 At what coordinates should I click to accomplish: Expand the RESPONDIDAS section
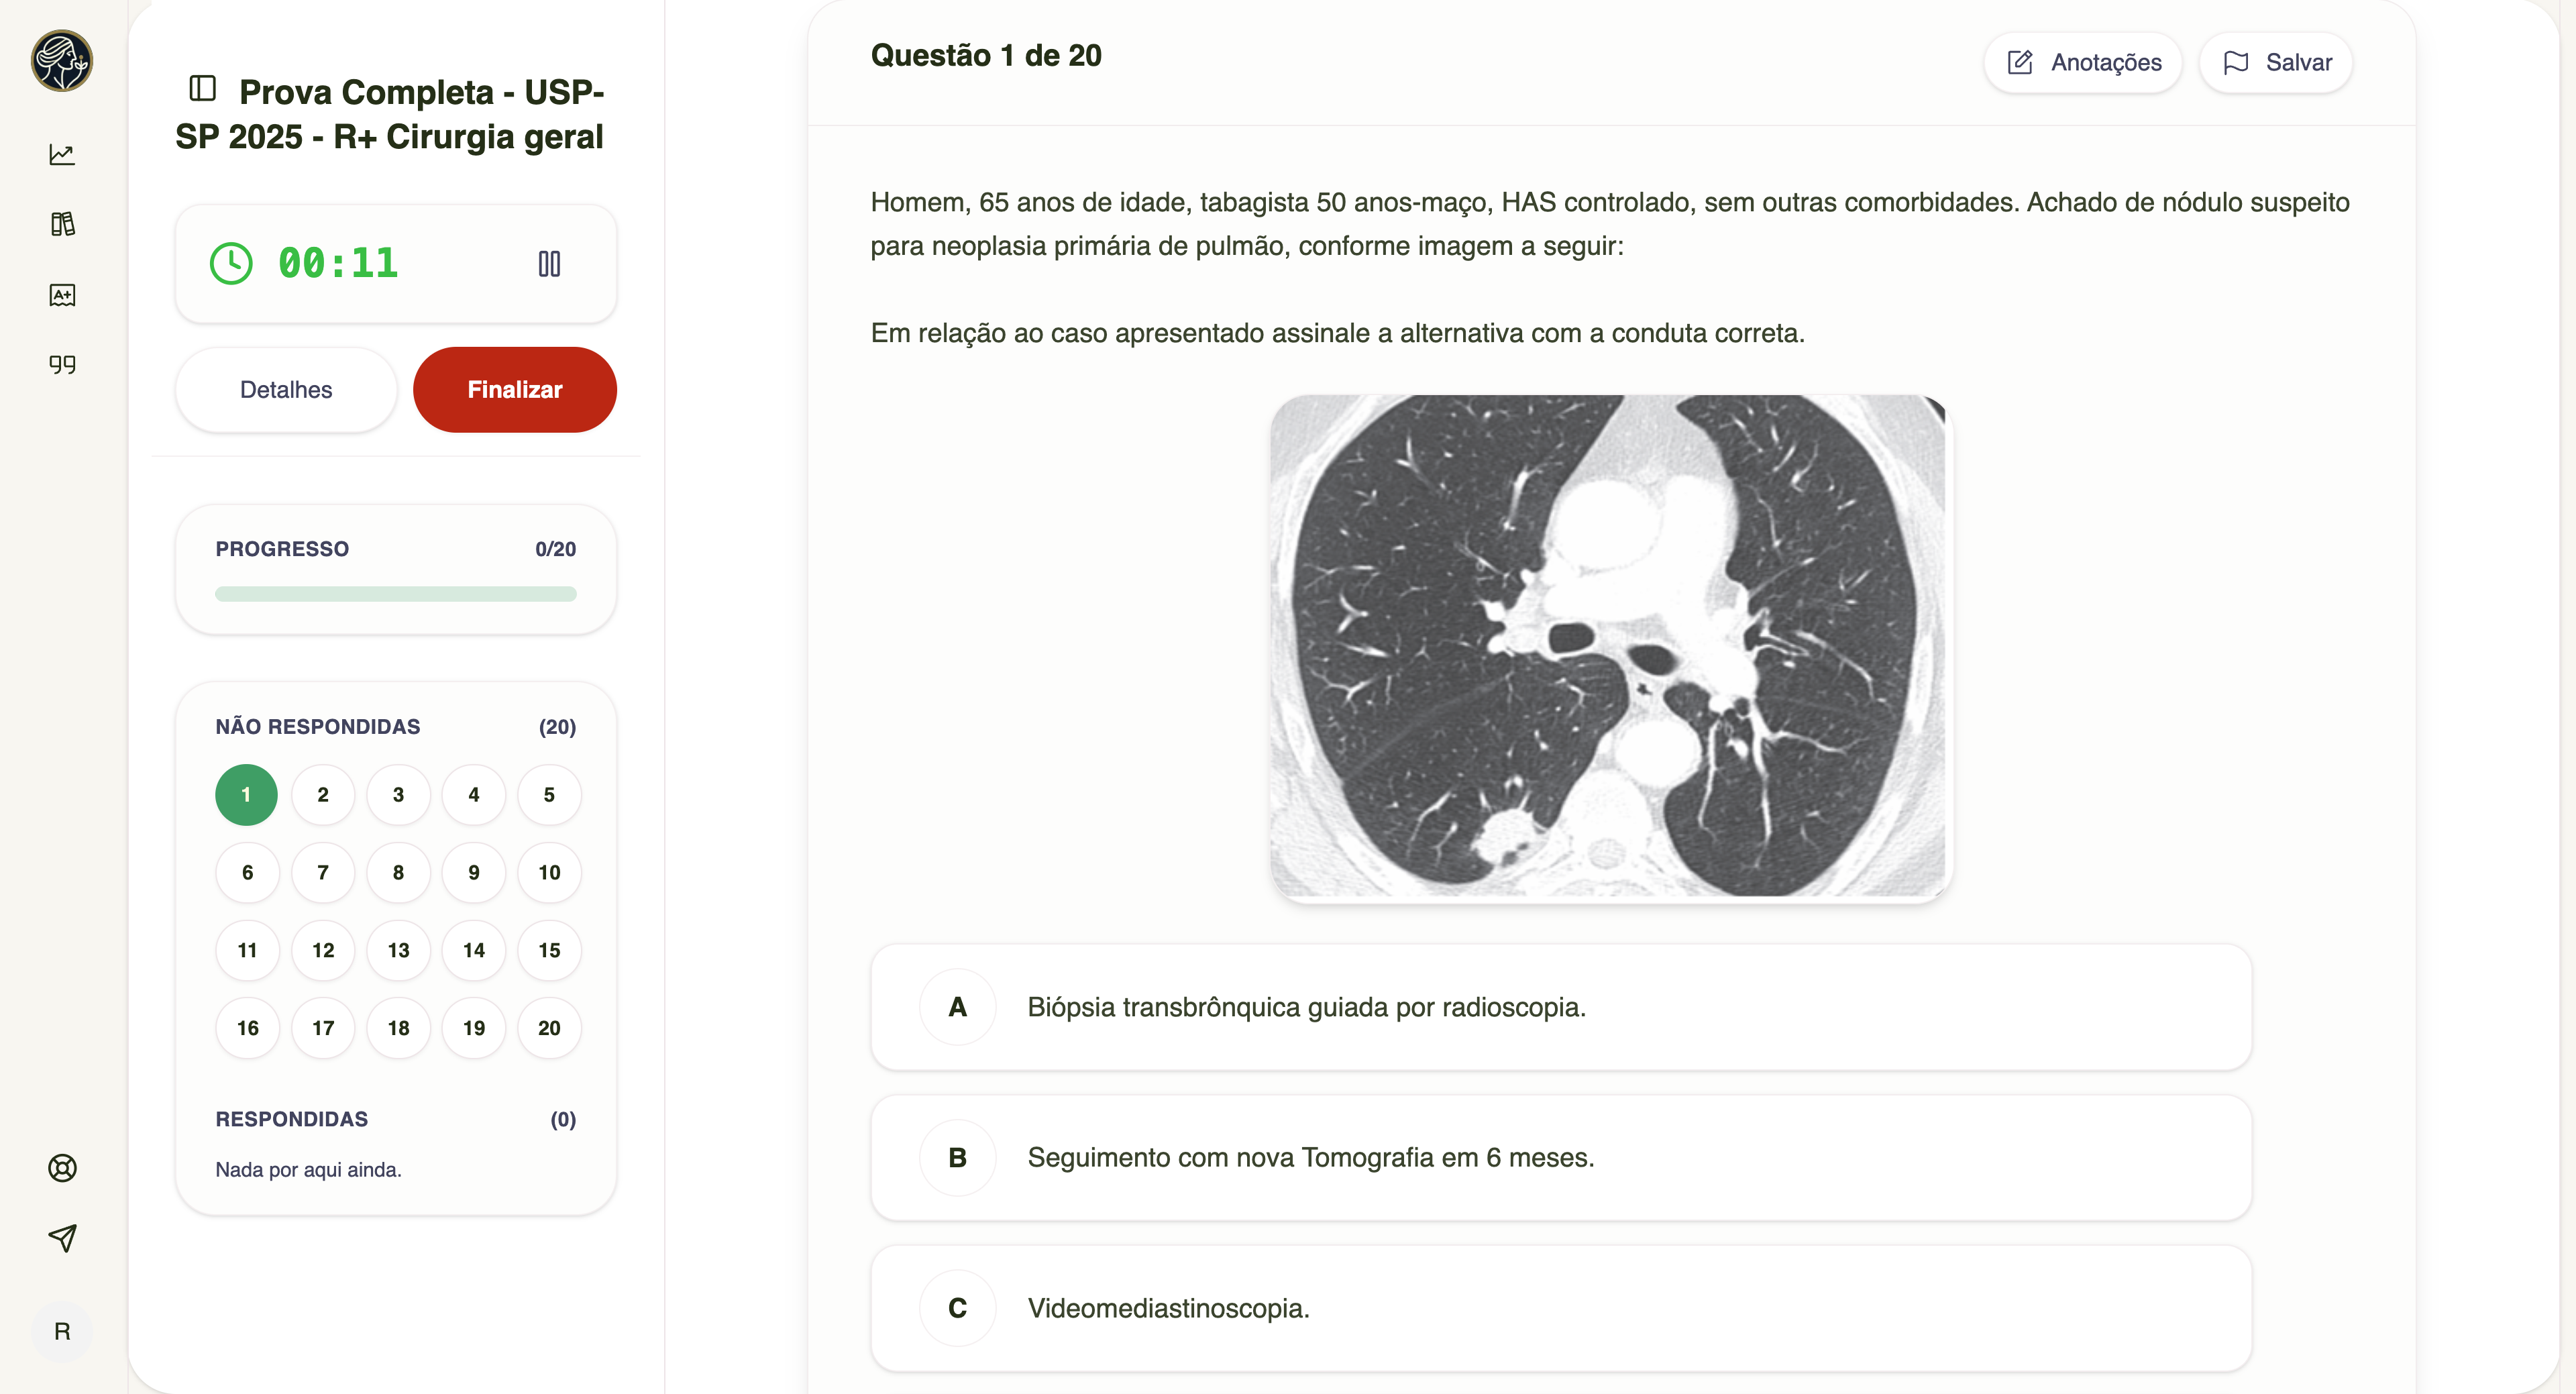[291, 1119]
